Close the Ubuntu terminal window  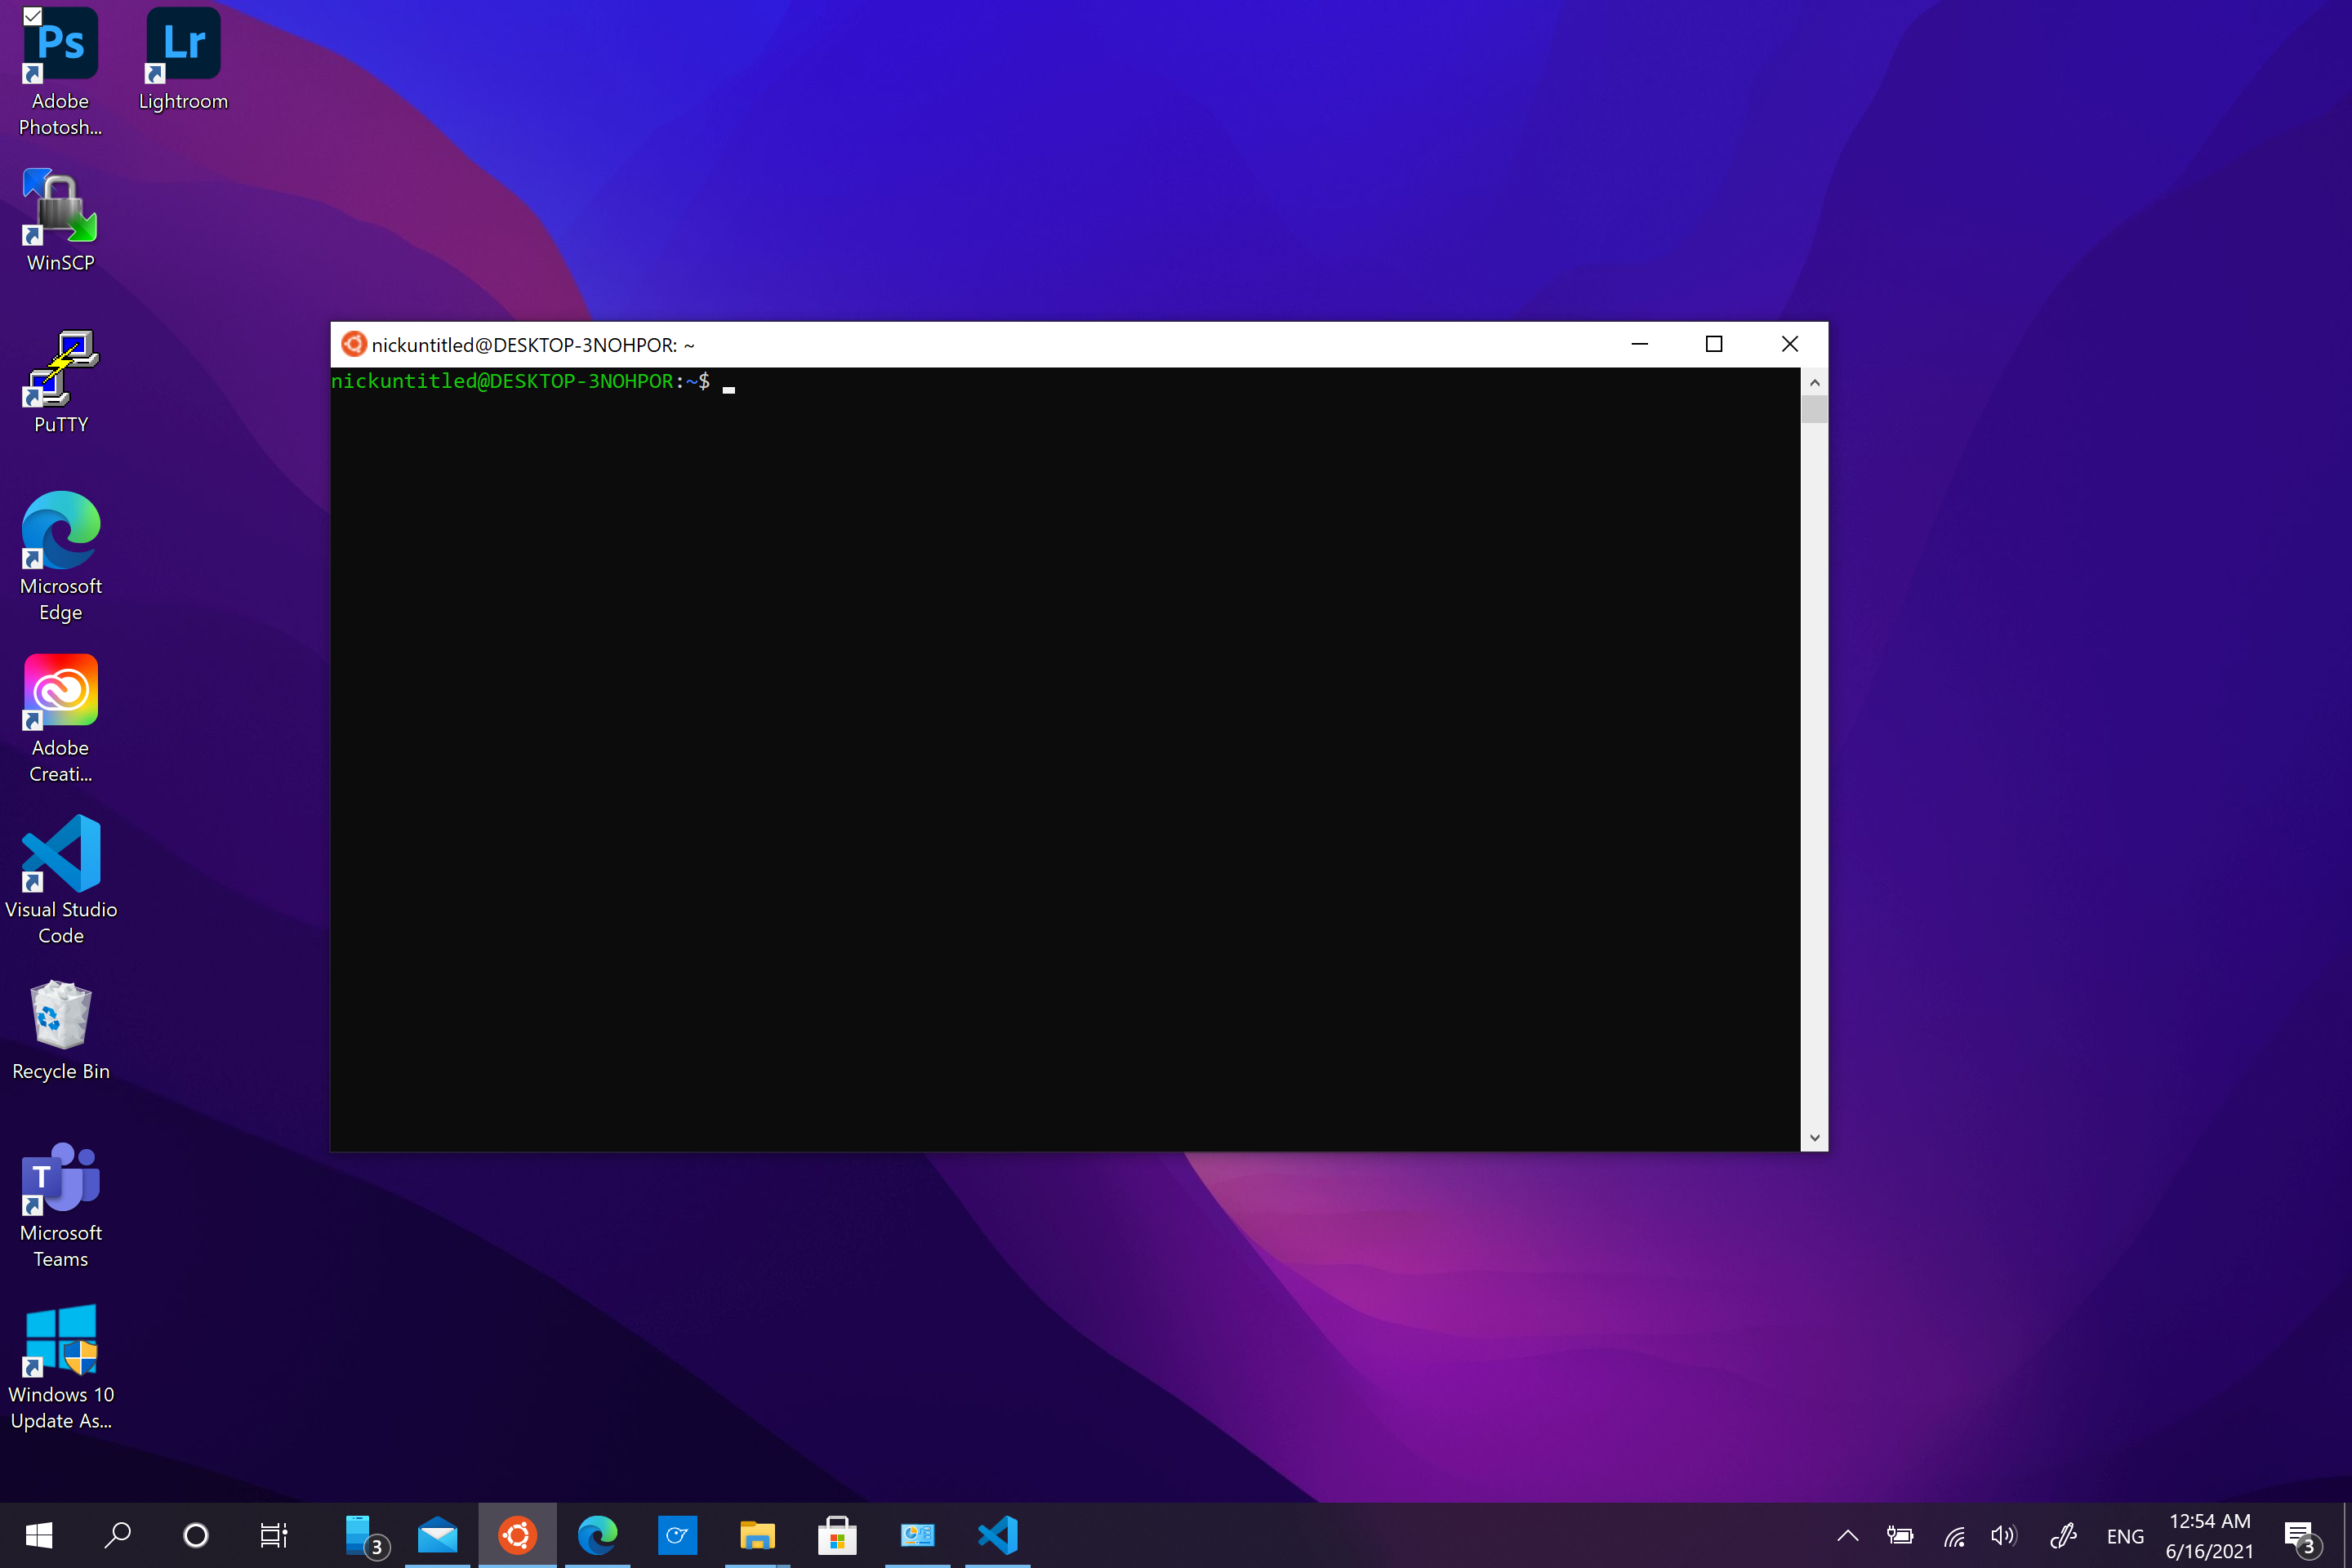tap(1790, 344)
